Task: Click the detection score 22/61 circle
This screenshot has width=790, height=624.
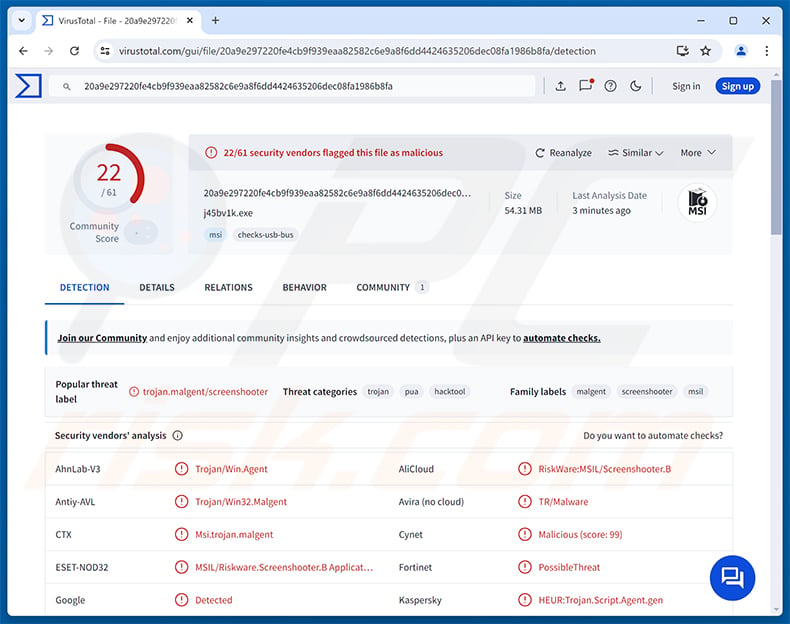Action: tap(109, 179)
